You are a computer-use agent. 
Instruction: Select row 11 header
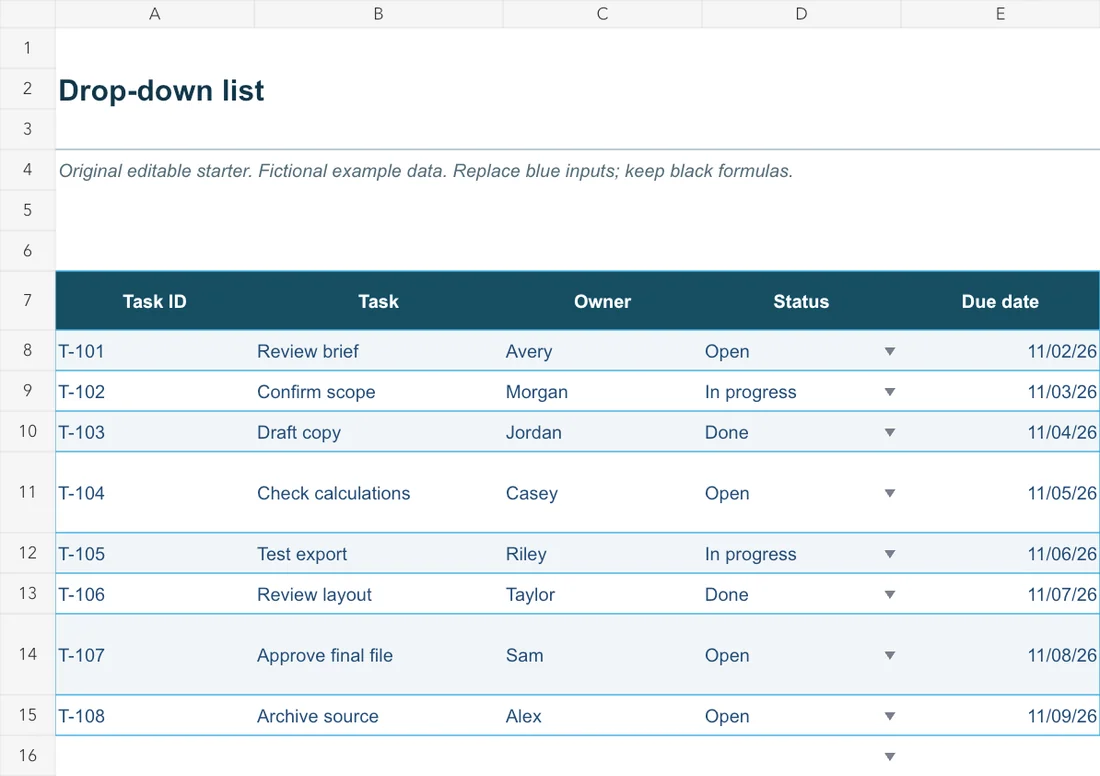[x=27, y=492]
